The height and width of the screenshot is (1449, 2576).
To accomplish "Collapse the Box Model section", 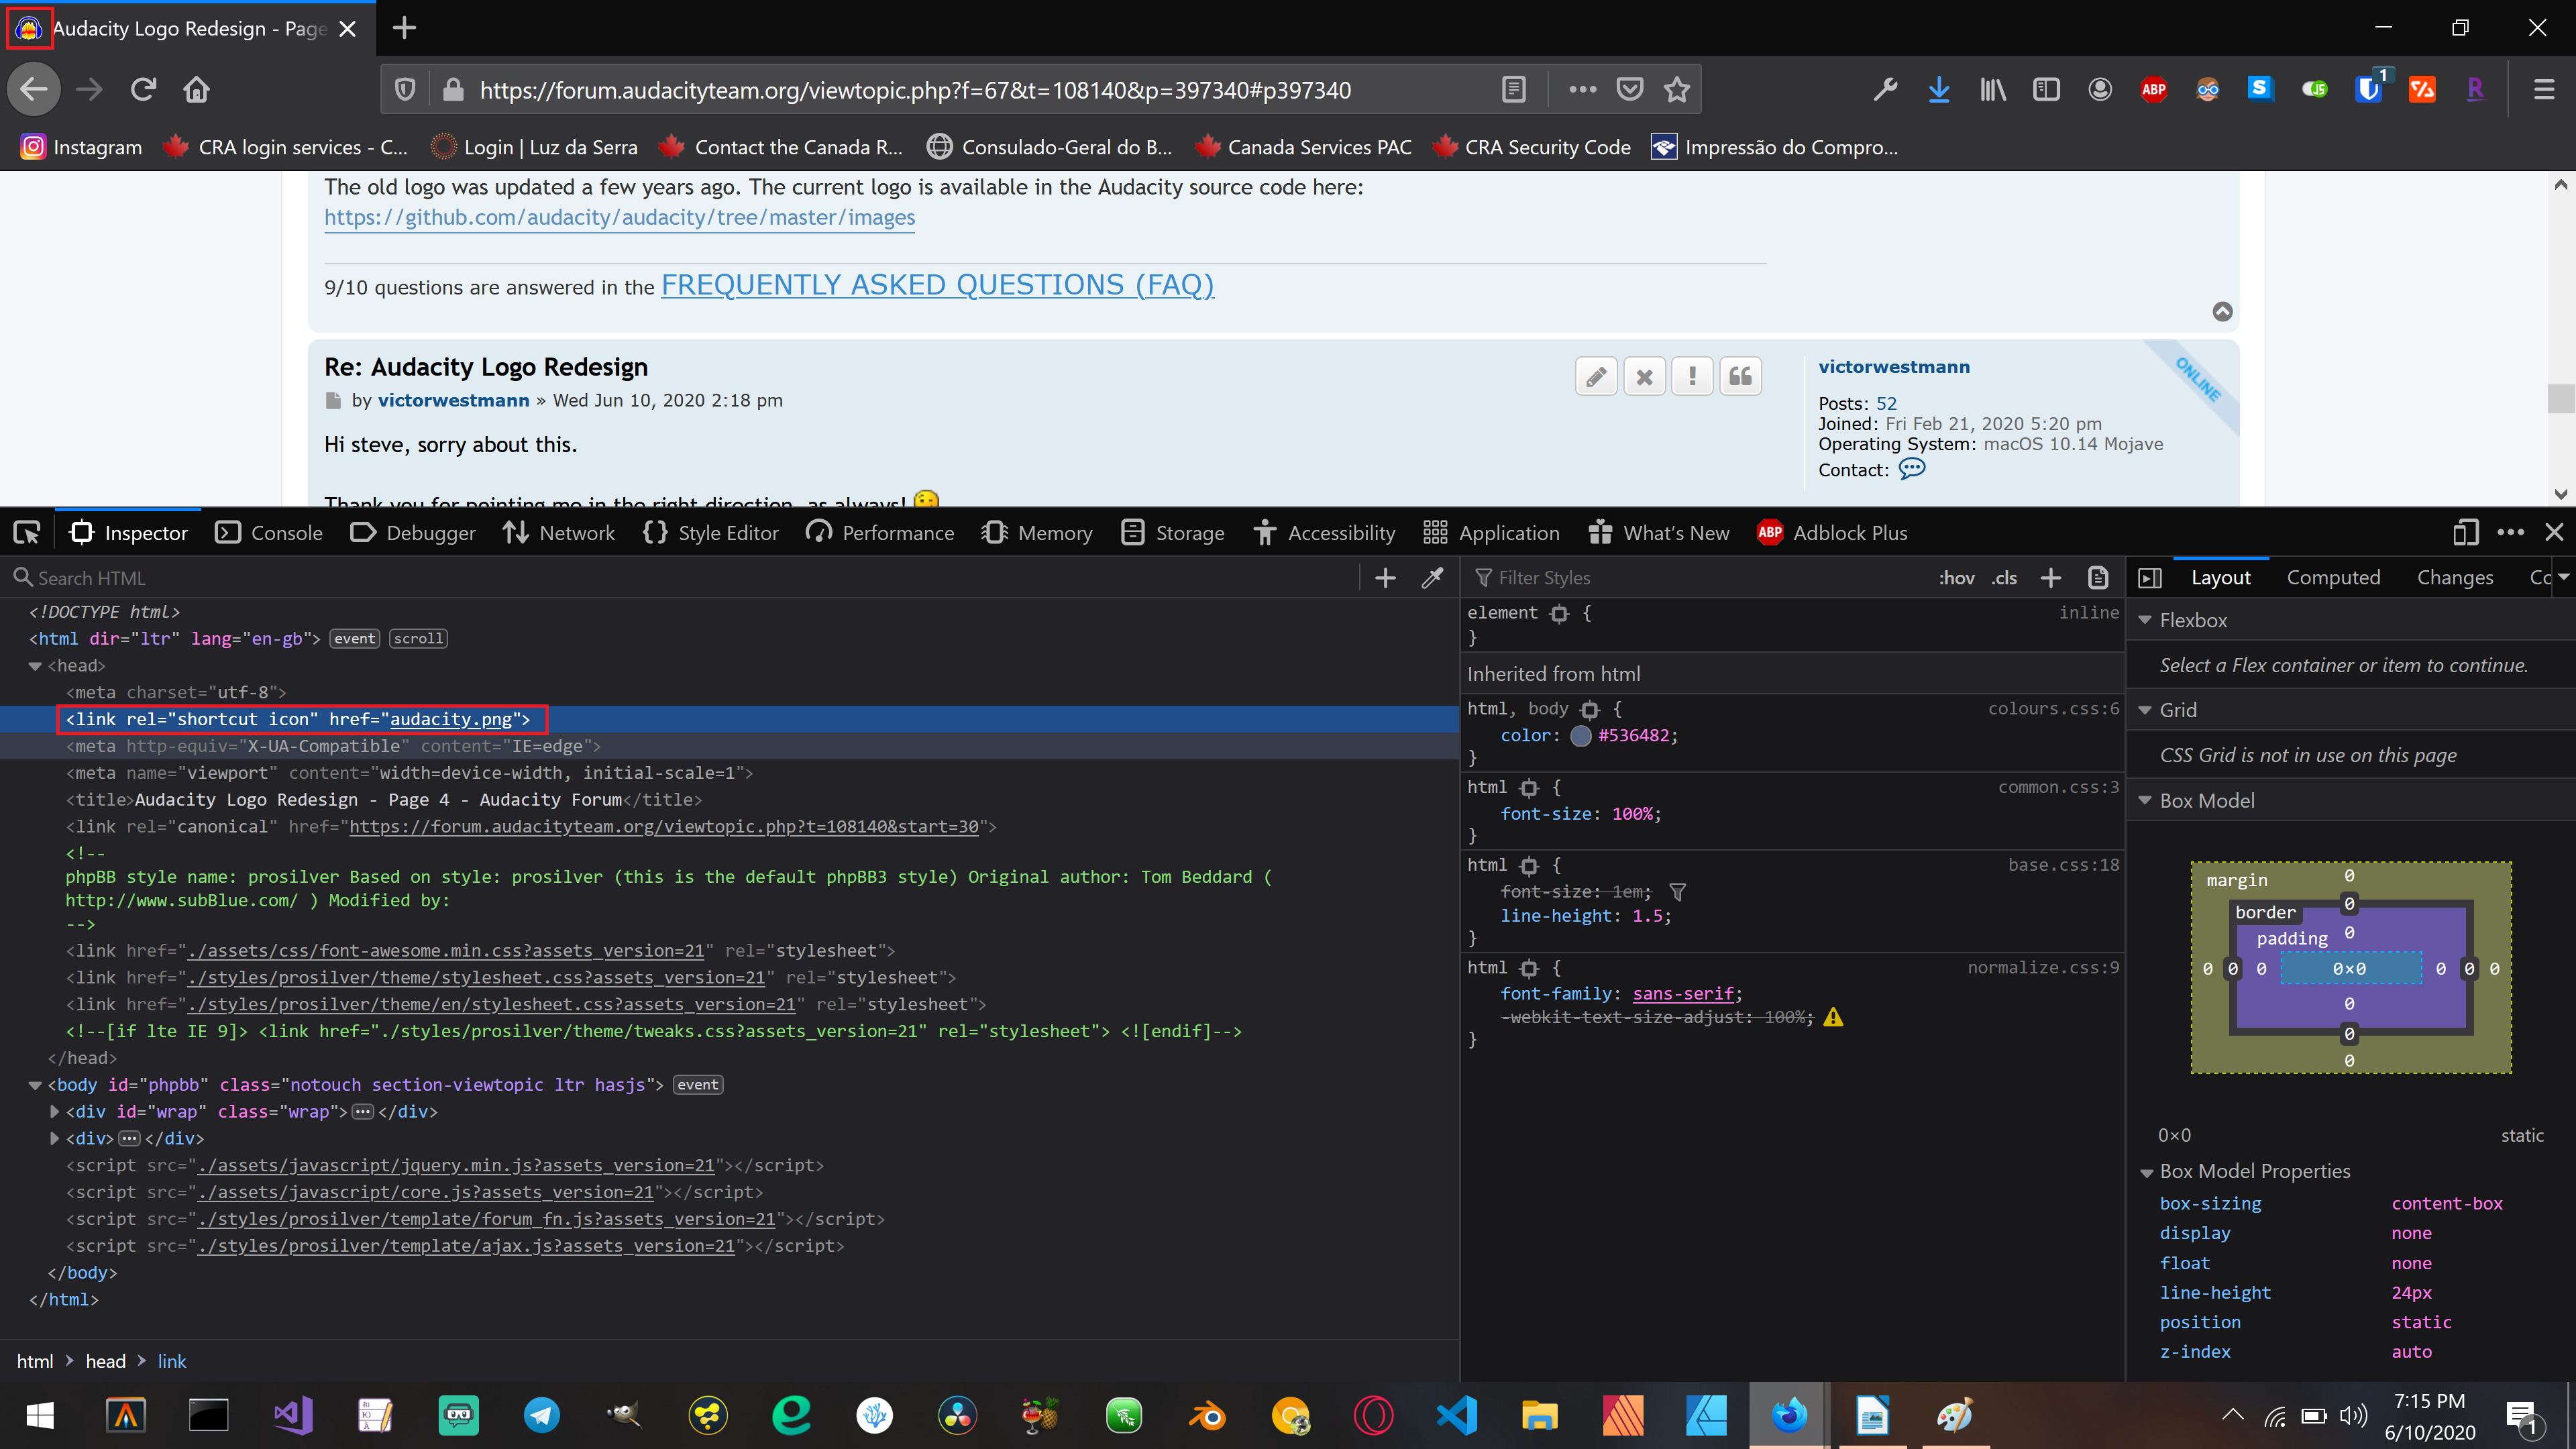I will pos(2145,800).
